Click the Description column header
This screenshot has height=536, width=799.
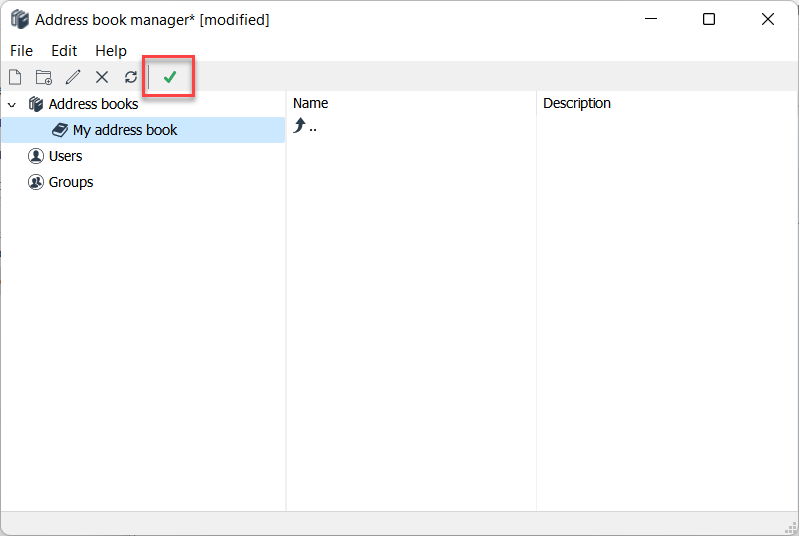click(577, 103)
